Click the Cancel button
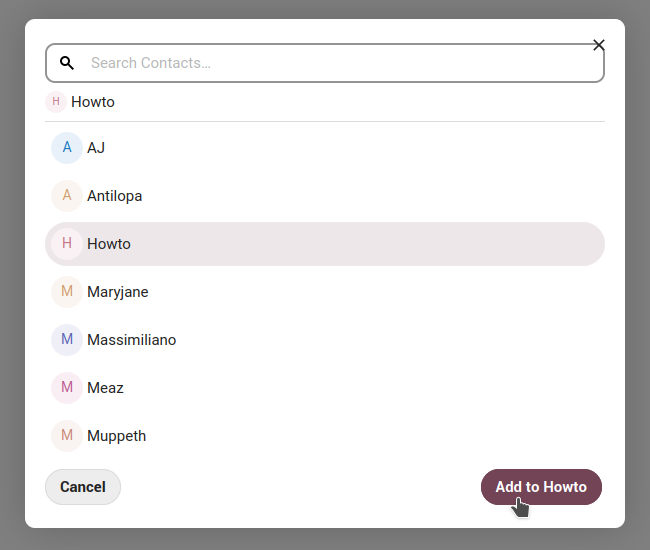Viewport: 650px width, 550px height. [x=83, y=487]
